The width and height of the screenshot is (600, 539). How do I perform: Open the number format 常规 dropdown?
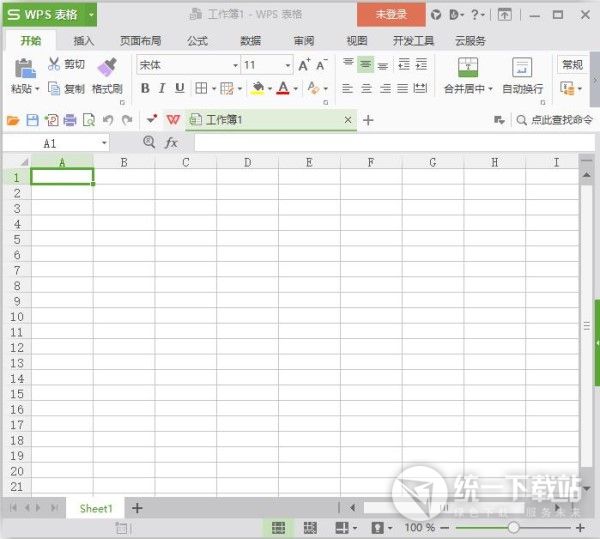[572, 65]
